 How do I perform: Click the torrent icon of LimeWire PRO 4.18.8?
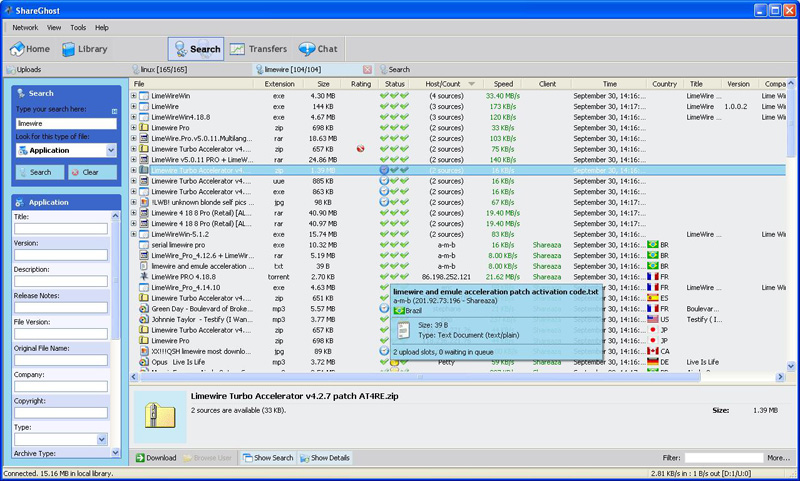(x=144, y=276)
